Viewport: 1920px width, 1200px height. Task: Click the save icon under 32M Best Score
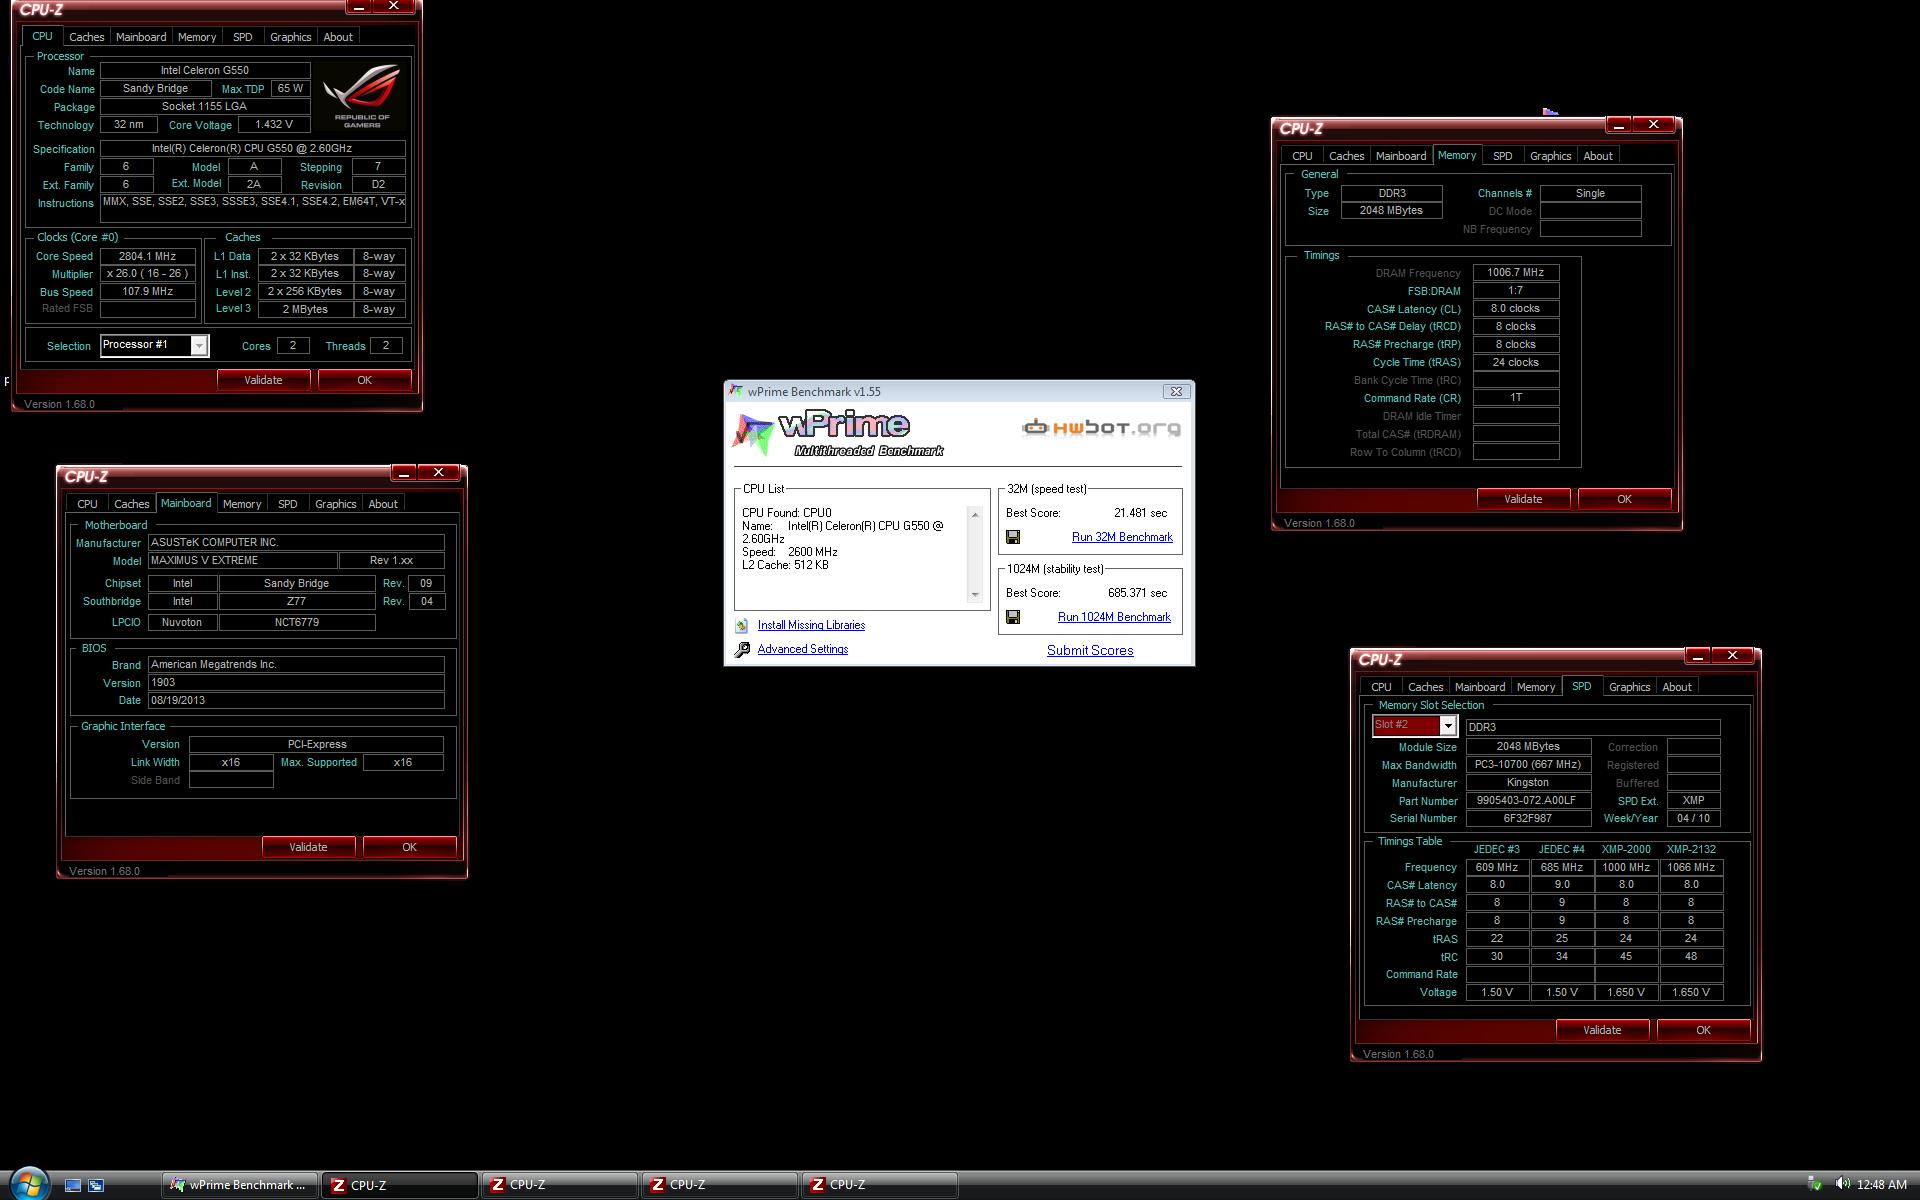(1013, 537)
